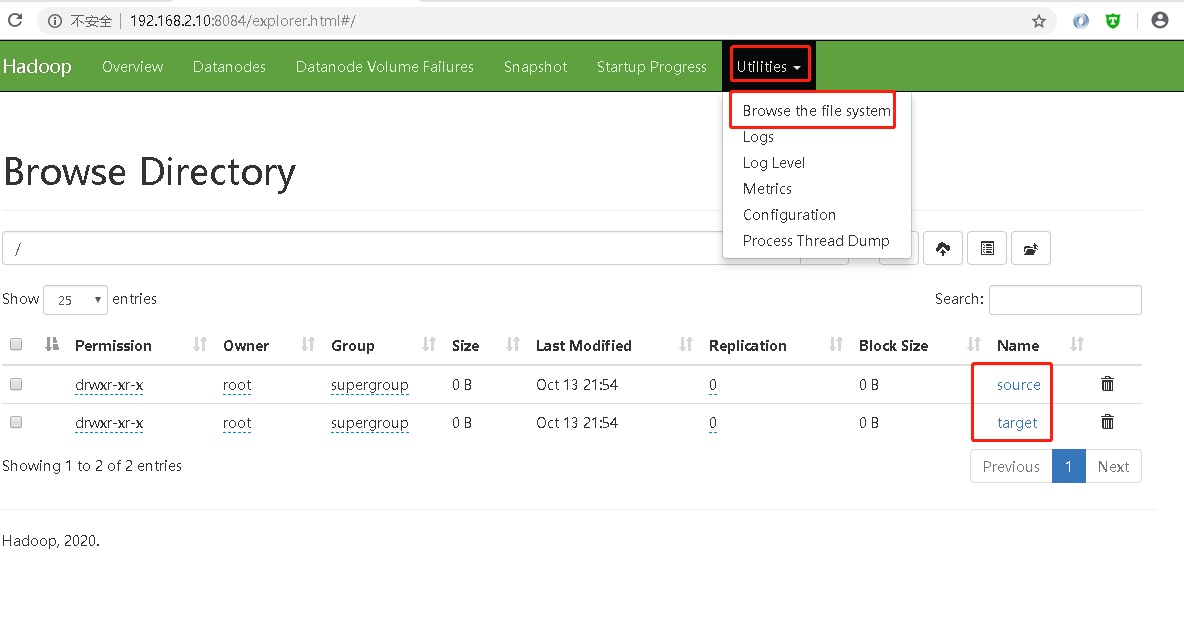Delete the target directory with trash icon
The height and width of the screenshot is (628, 1184).
tap(1107, 422)
